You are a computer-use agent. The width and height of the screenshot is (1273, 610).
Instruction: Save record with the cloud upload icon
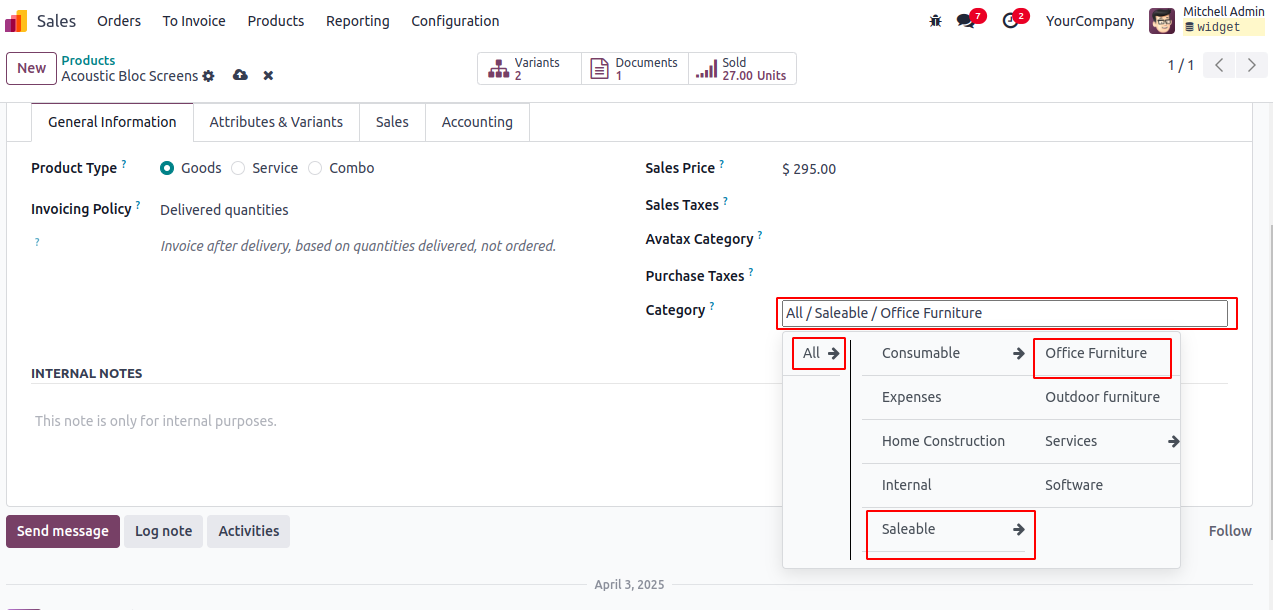click(240, 76)
